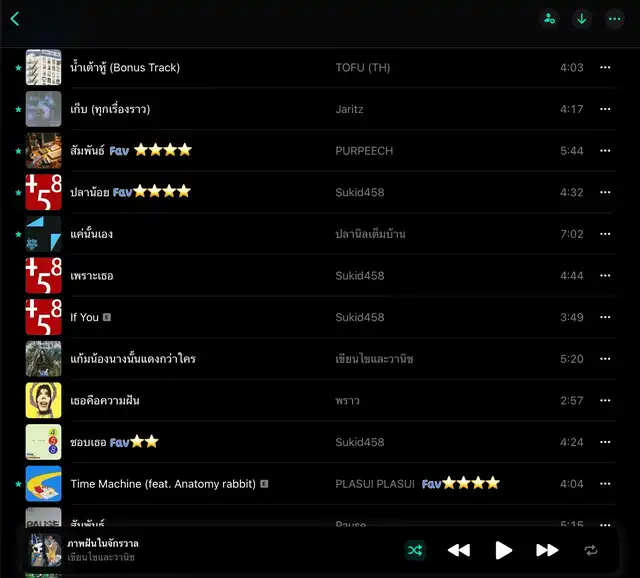Open more options for Jaritz track

click(x=605, y=109)
